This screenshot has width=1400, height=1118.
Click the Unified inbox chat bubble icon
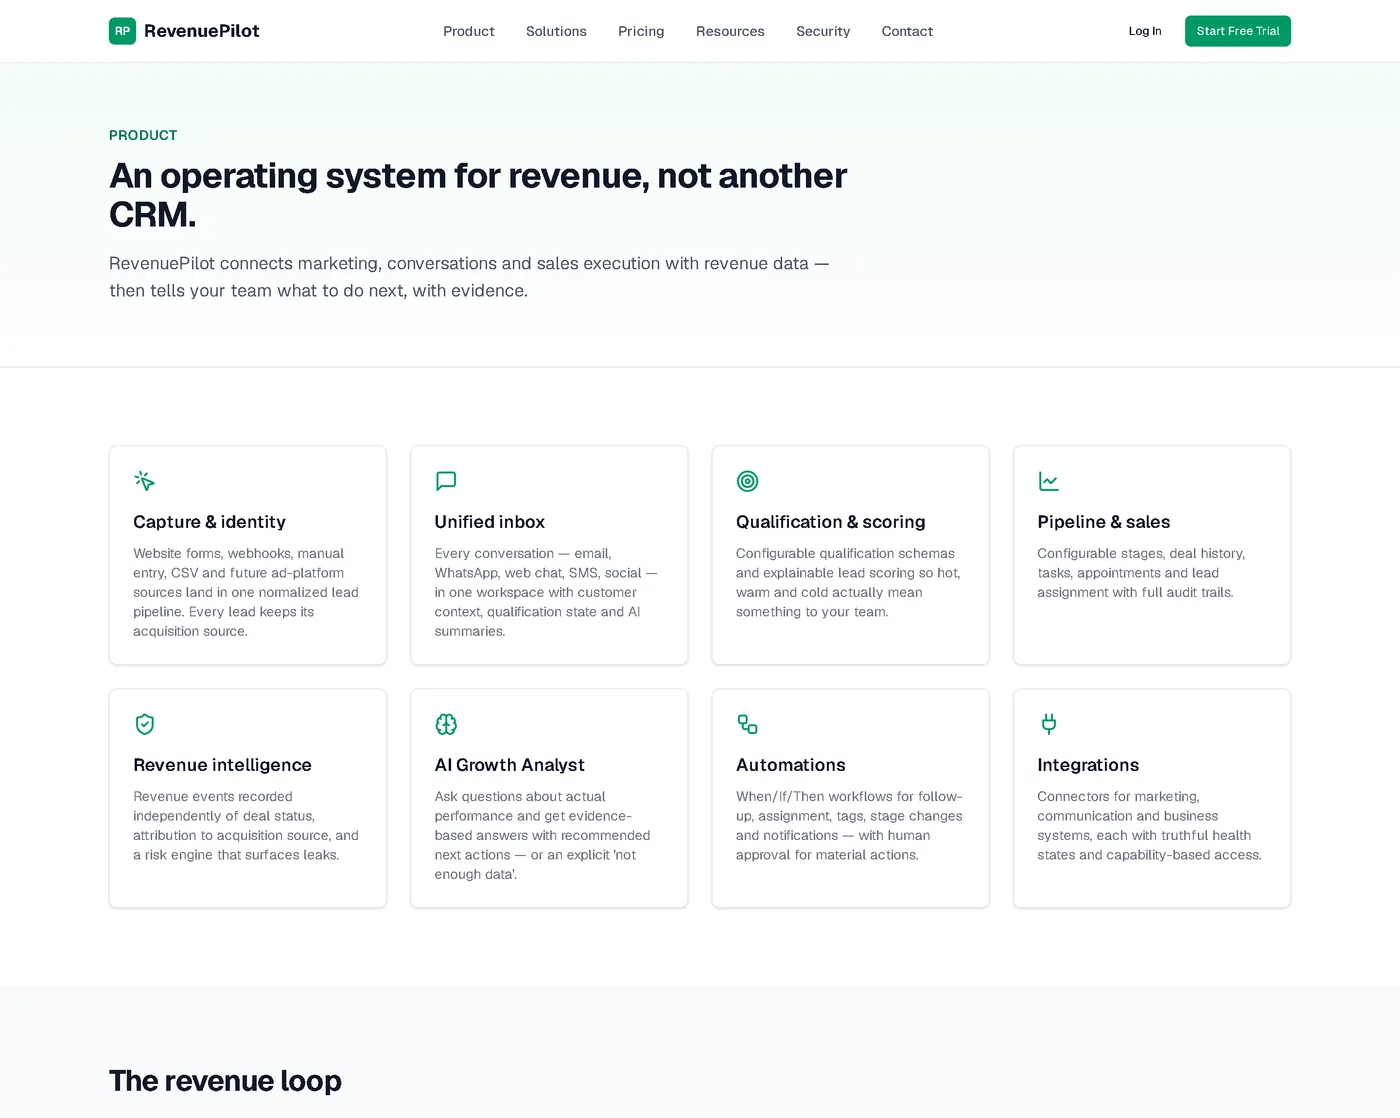coord(446,481)
